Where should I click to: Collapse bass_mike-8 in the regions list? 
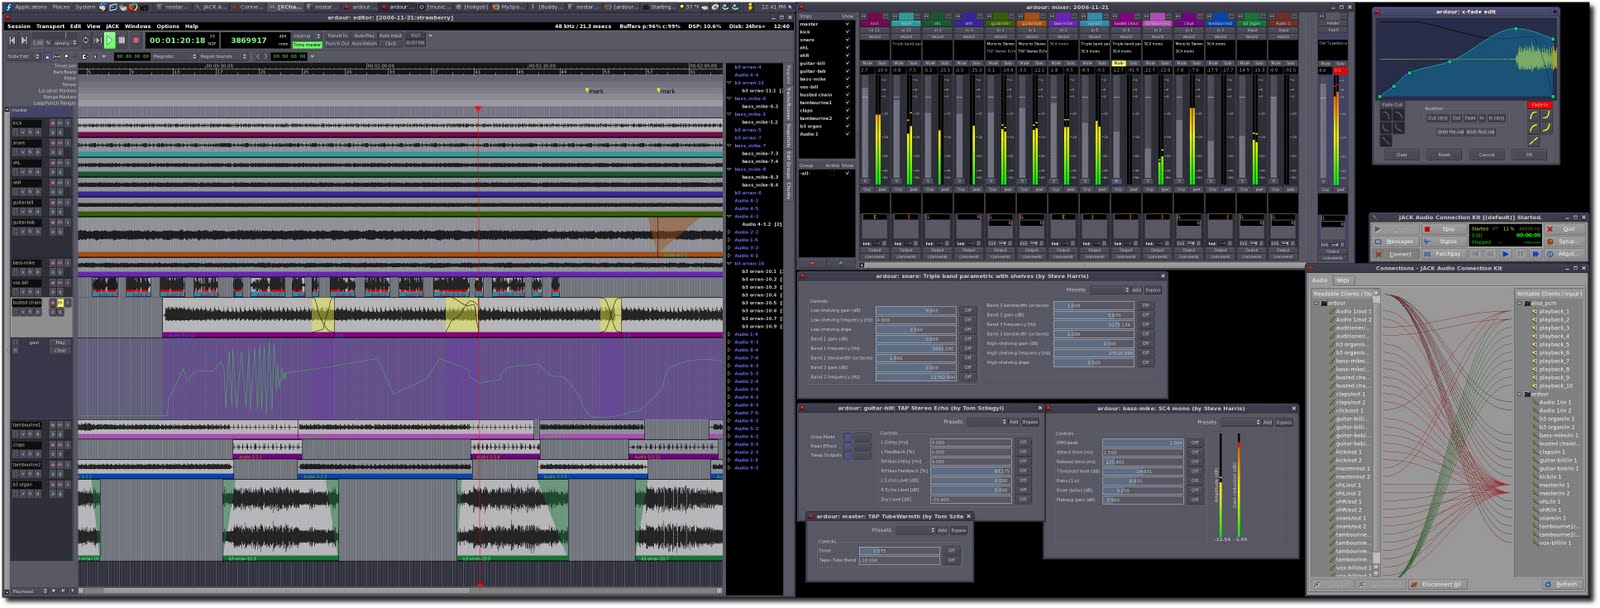tap(729, 169)
